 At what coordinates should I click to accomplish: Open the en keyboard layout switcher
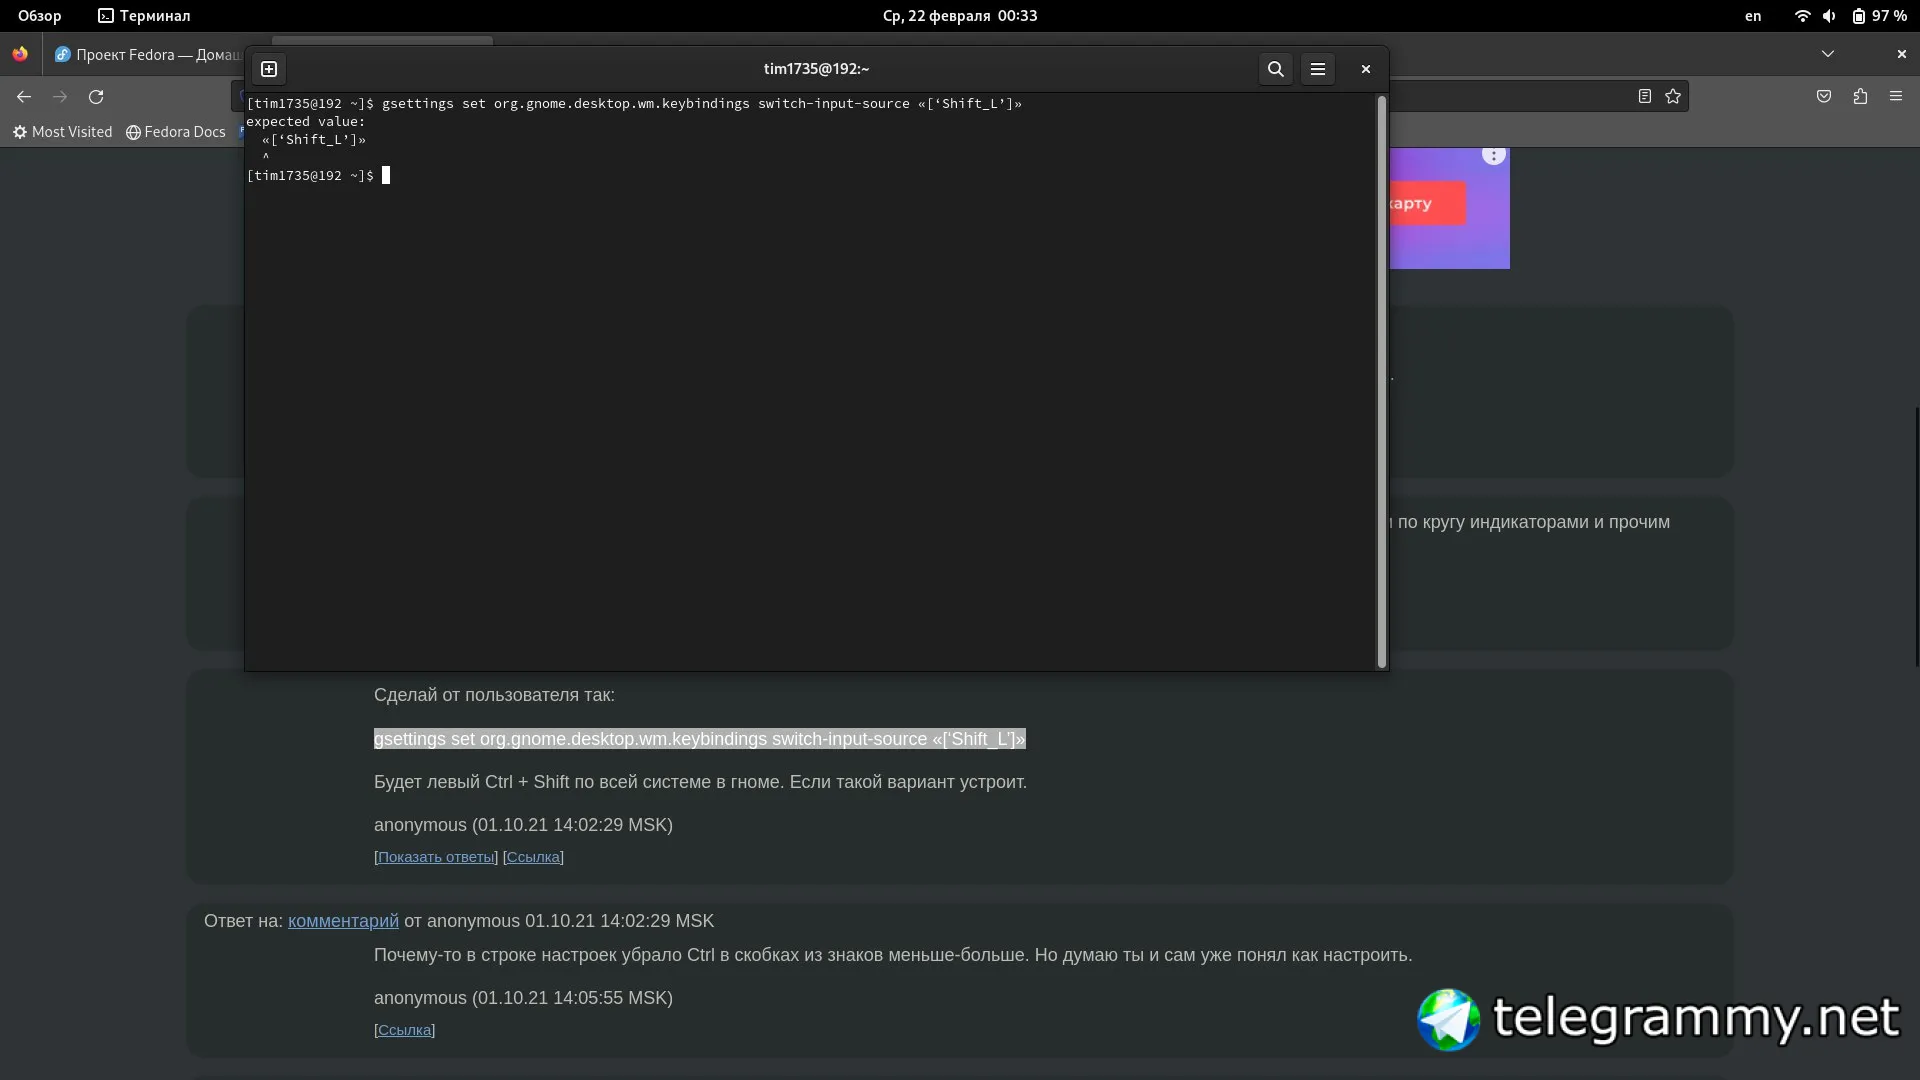1753,16
